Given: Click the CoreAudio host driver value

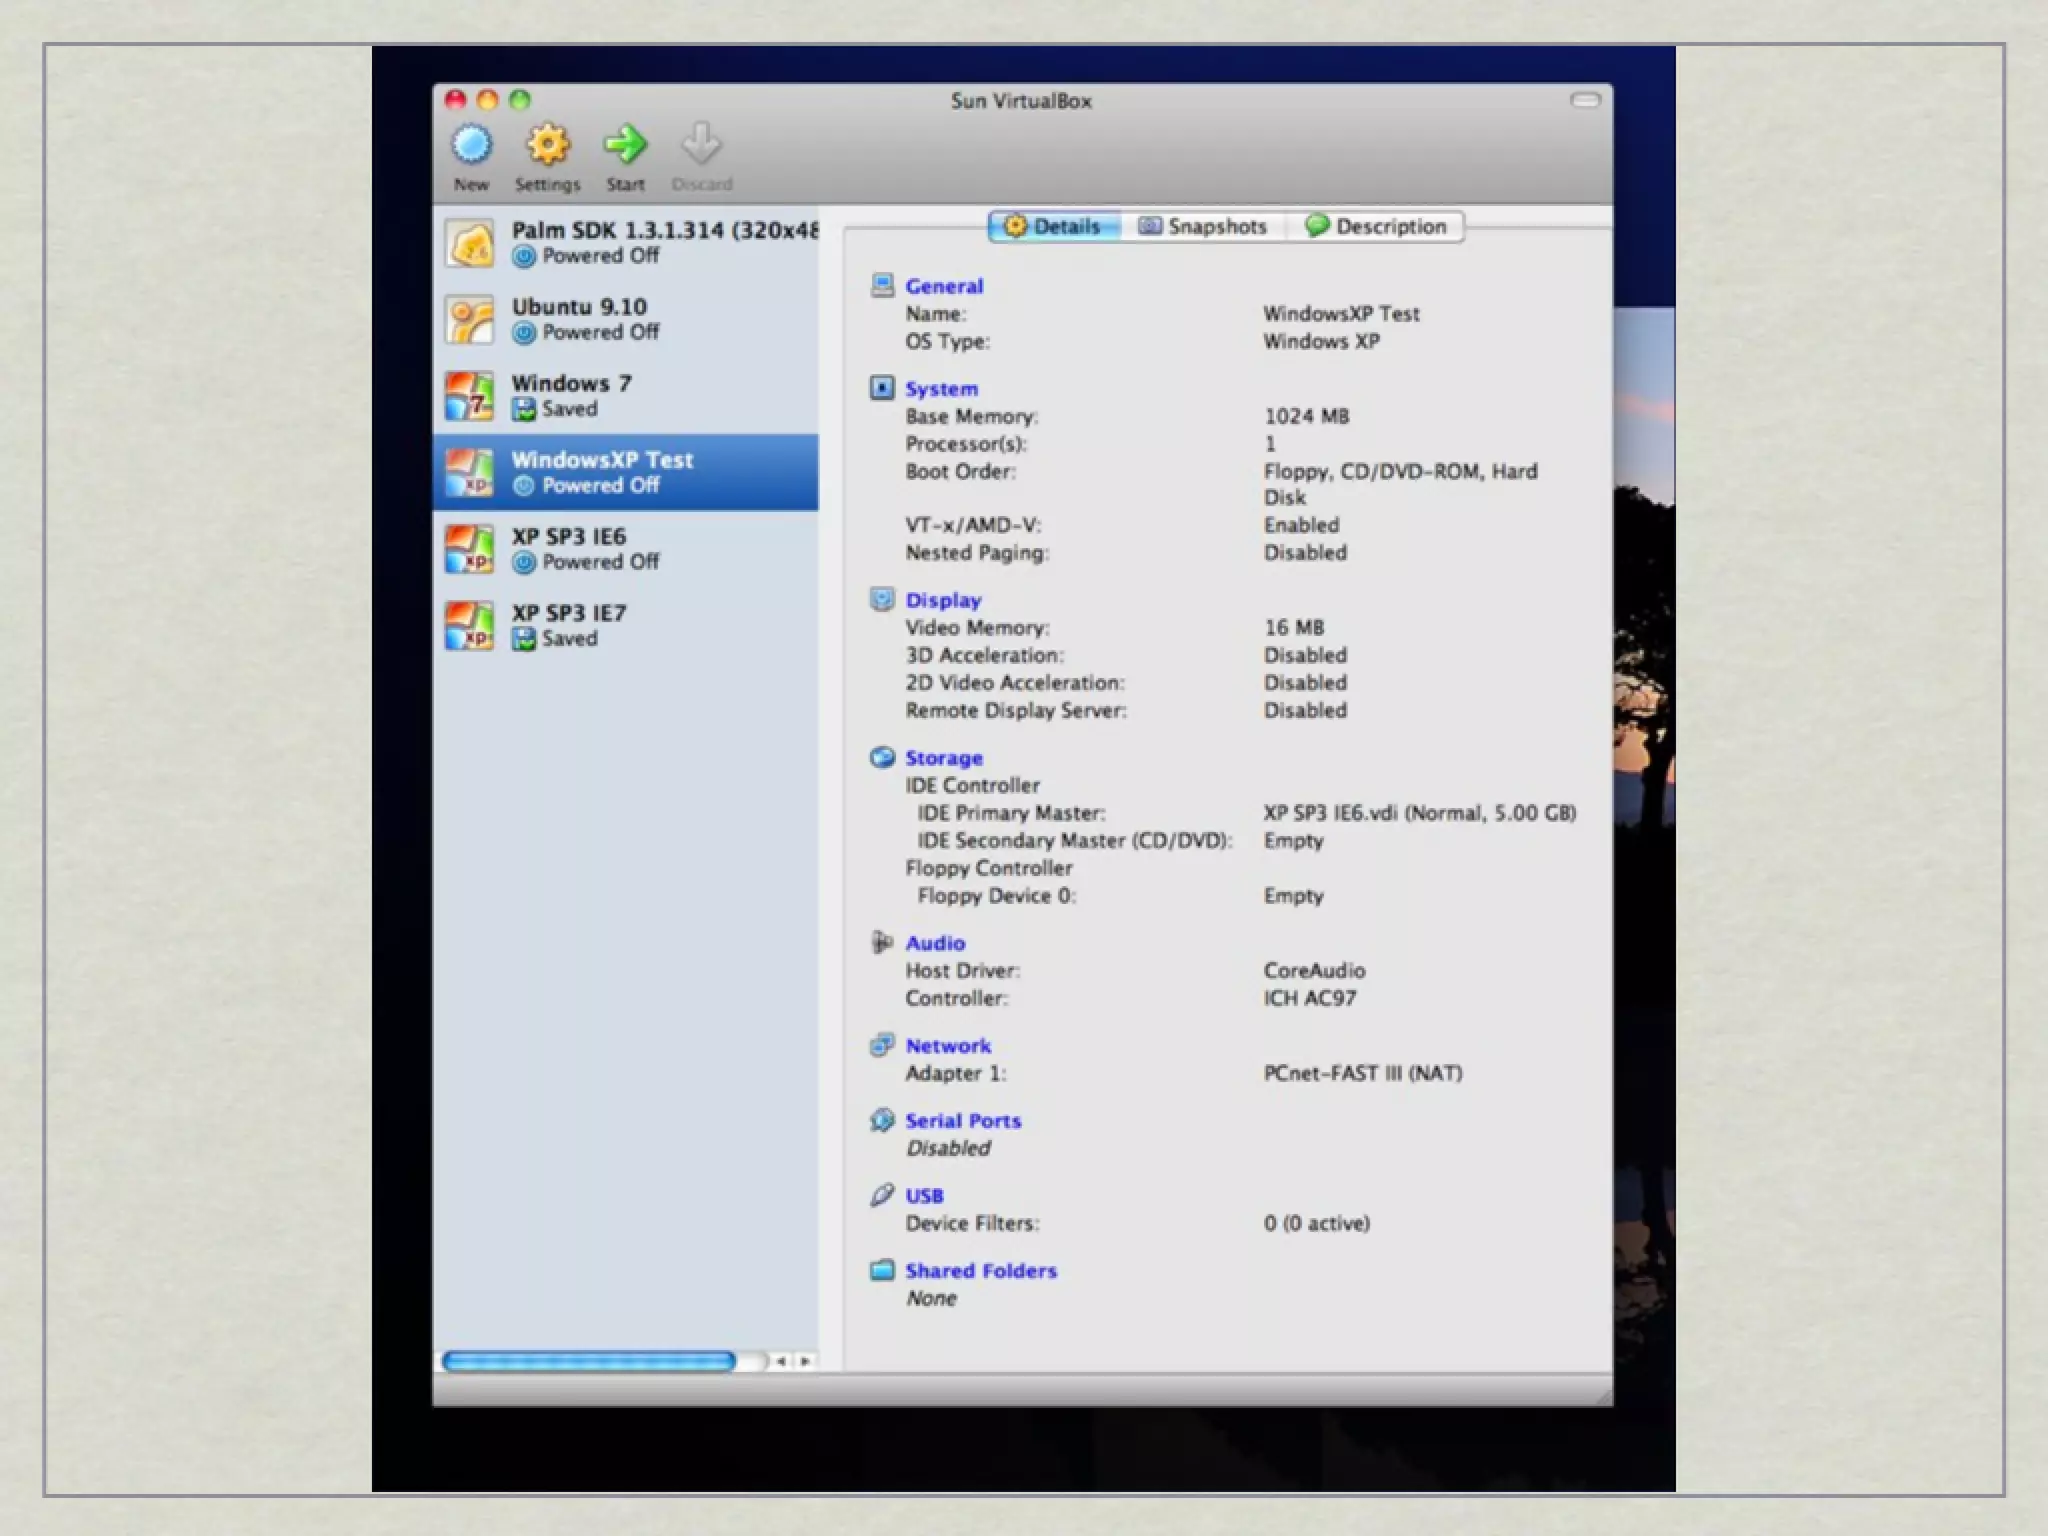Looking at the screenshot, I should click(x=1314, y=970).
